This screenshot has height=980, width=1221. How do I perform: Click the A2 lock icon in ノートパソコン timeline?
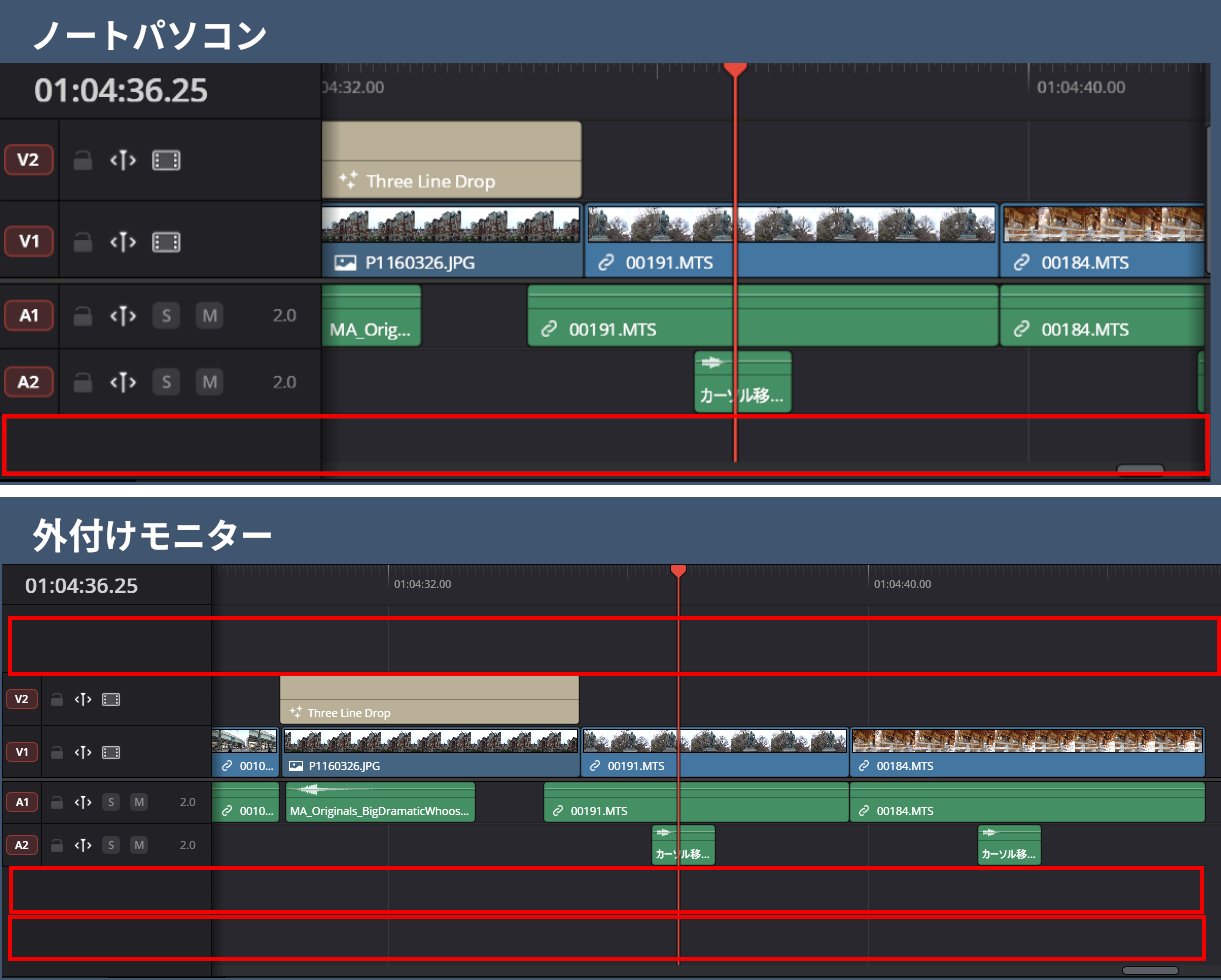84,381
